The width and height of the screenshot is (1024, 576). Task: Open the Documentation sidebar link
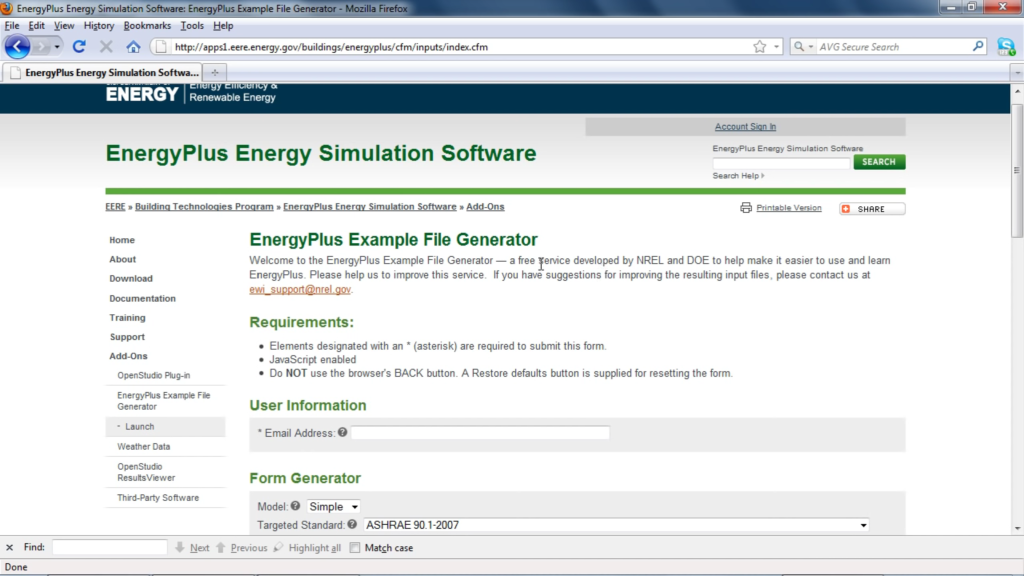click(142, 298)
